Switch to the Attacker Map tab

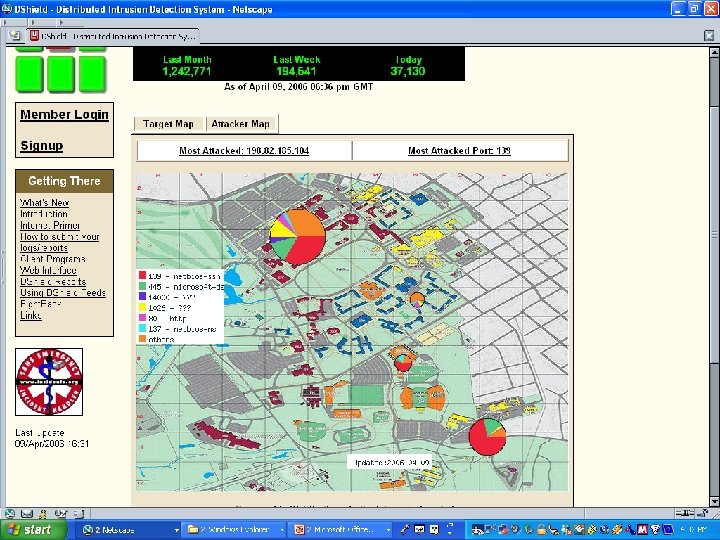tap(241, 124)
